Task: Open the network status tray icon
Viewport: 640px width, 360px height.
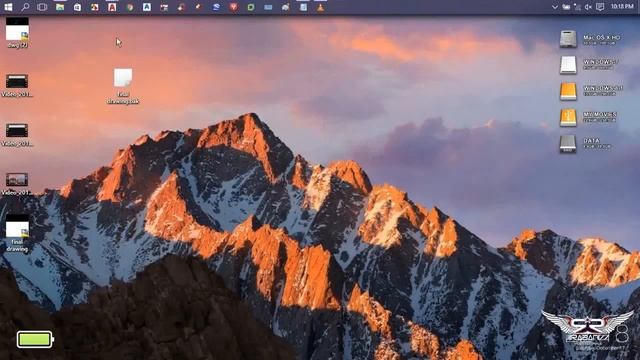Action: click(x=577, y=7)
